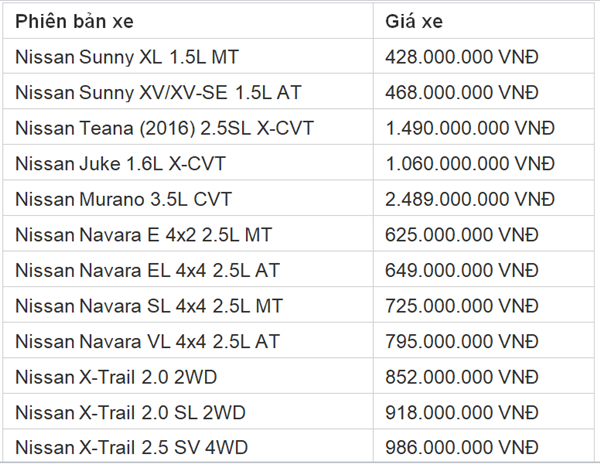Select the 1.060.000.000 VNĐ price cell

tap(469, 164)
